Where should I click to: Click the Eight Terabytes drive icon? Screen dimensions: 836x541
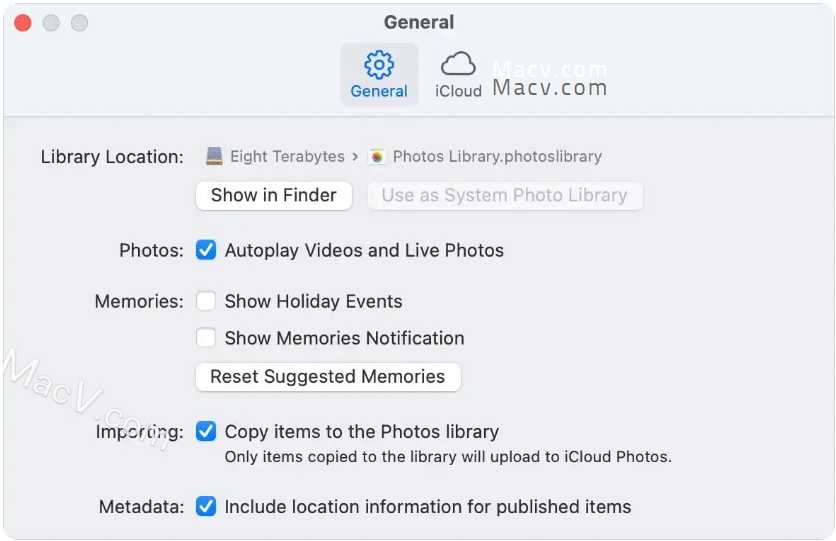[x=214, y=156]
